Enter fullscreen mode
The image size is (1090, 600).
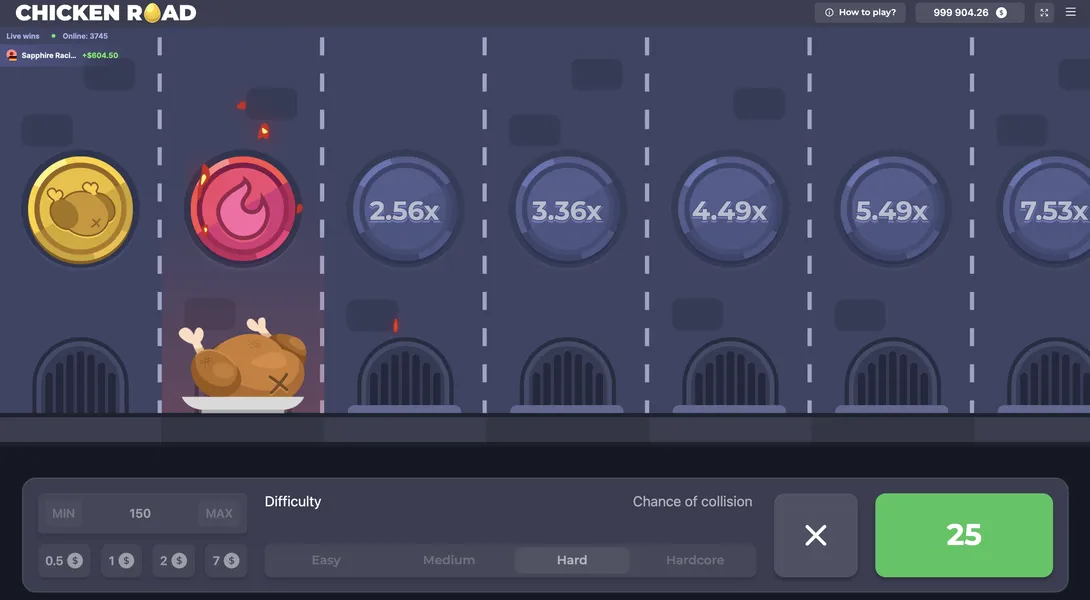[x=1046, y=12]
